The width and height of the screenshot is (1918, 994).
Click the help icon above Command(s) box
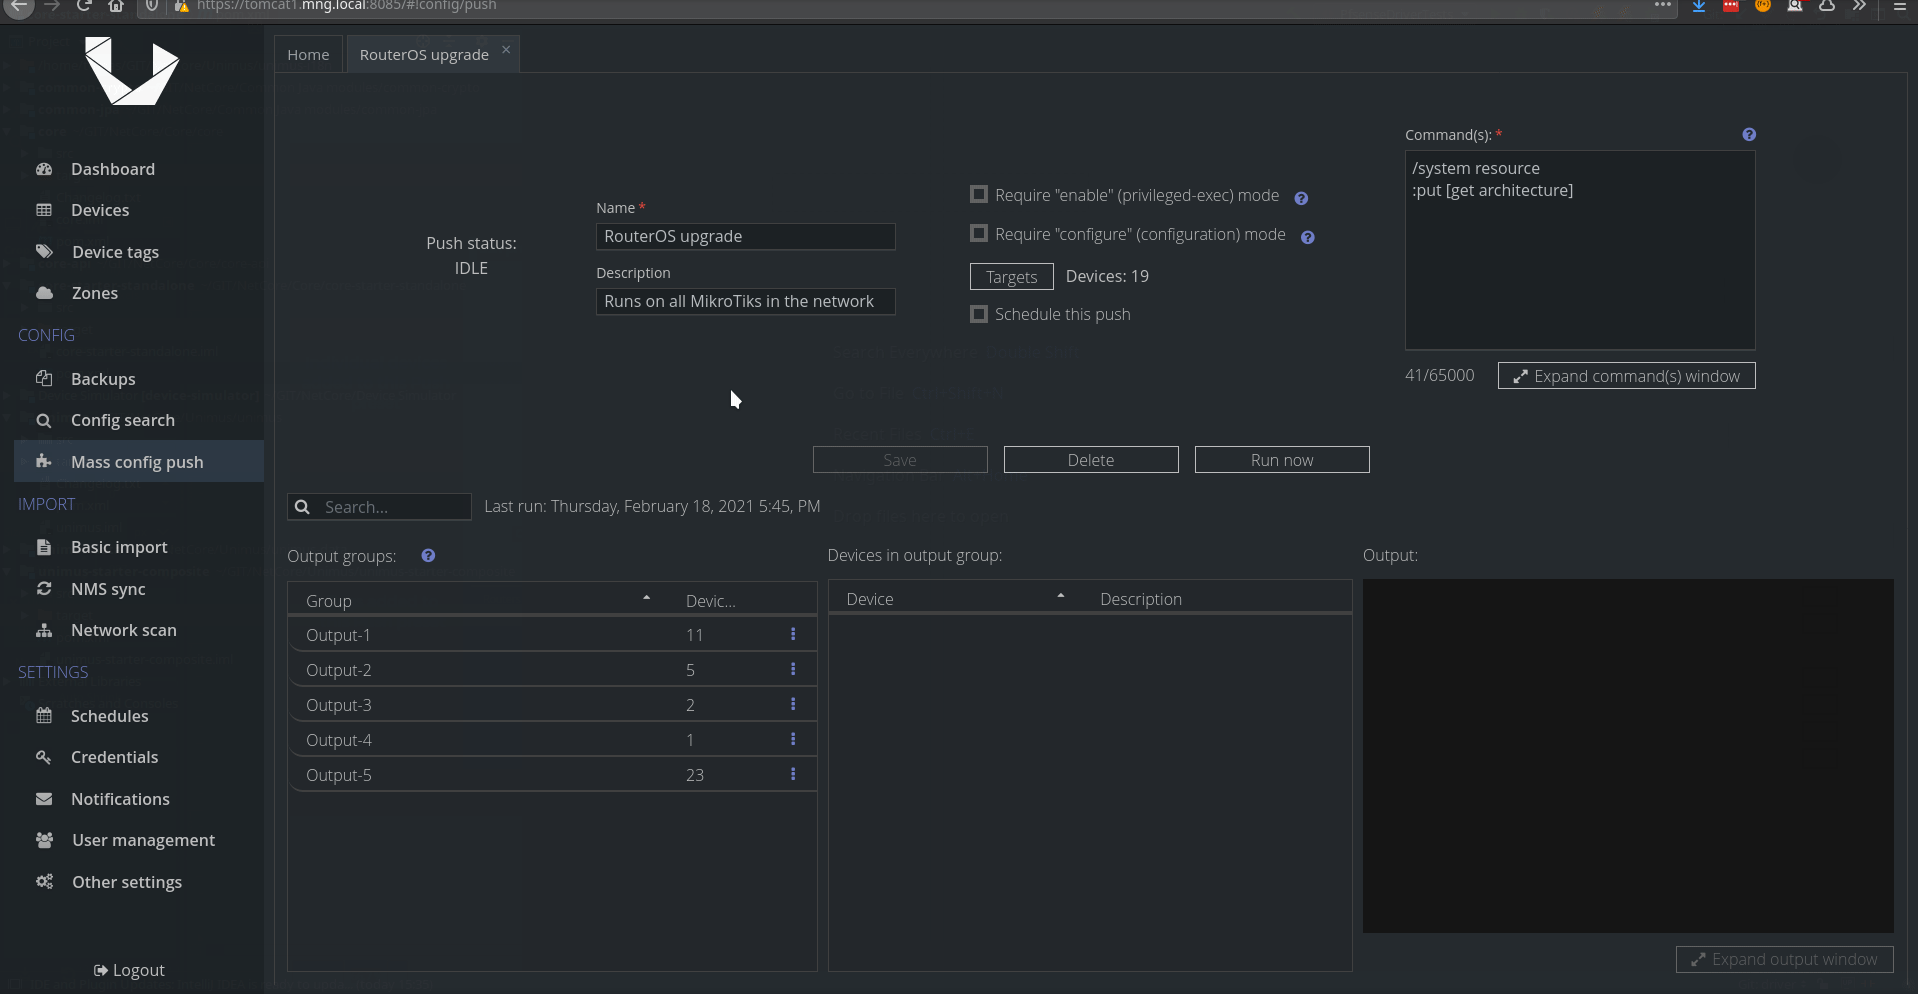[x=1749, y=135]
